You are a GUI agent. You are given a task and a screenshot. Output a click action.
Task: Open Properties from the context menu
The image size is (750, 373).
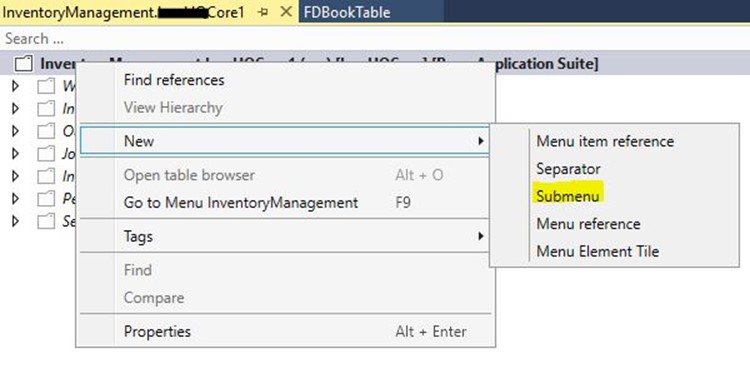pyautogui.click(x=157, y=332)
